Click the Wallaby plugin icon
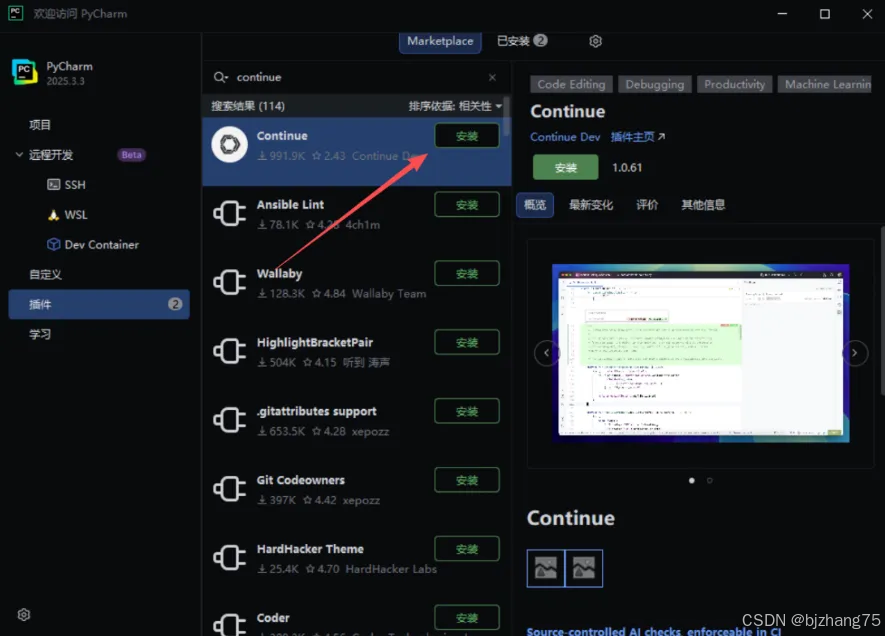This screenshot has width=885, height=636. coord(230,282)
